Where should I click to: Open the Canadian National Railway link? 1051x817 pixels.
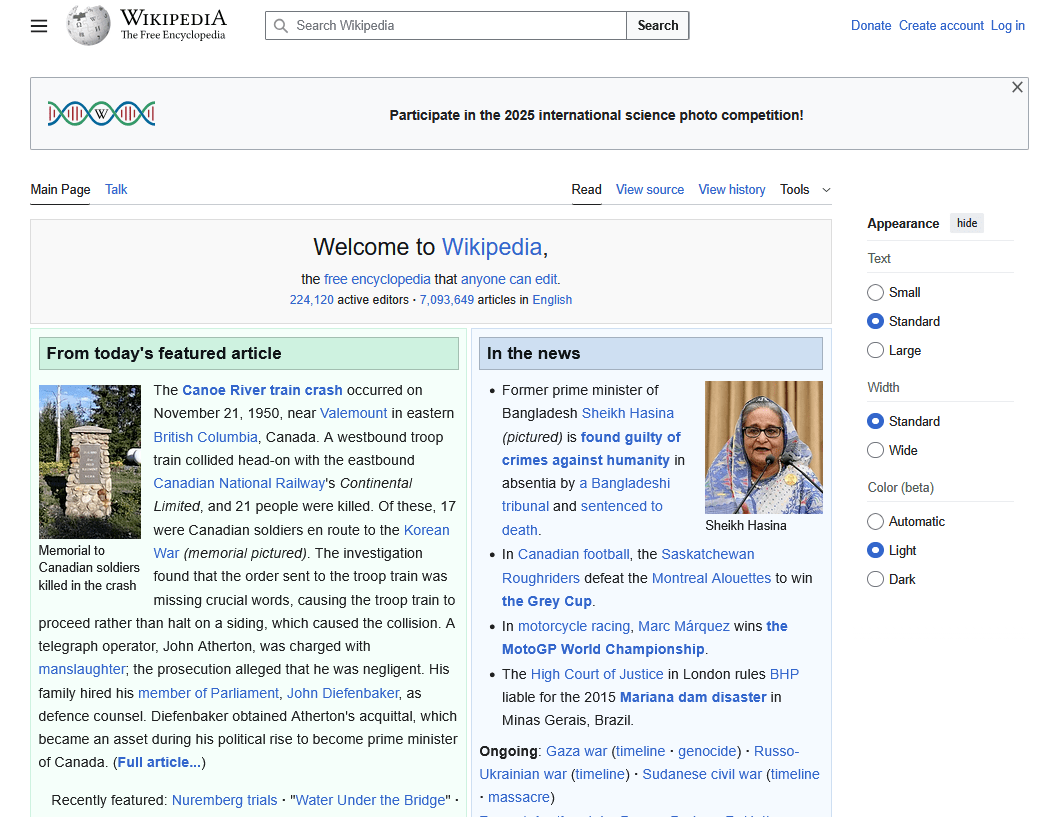[239, 483]
